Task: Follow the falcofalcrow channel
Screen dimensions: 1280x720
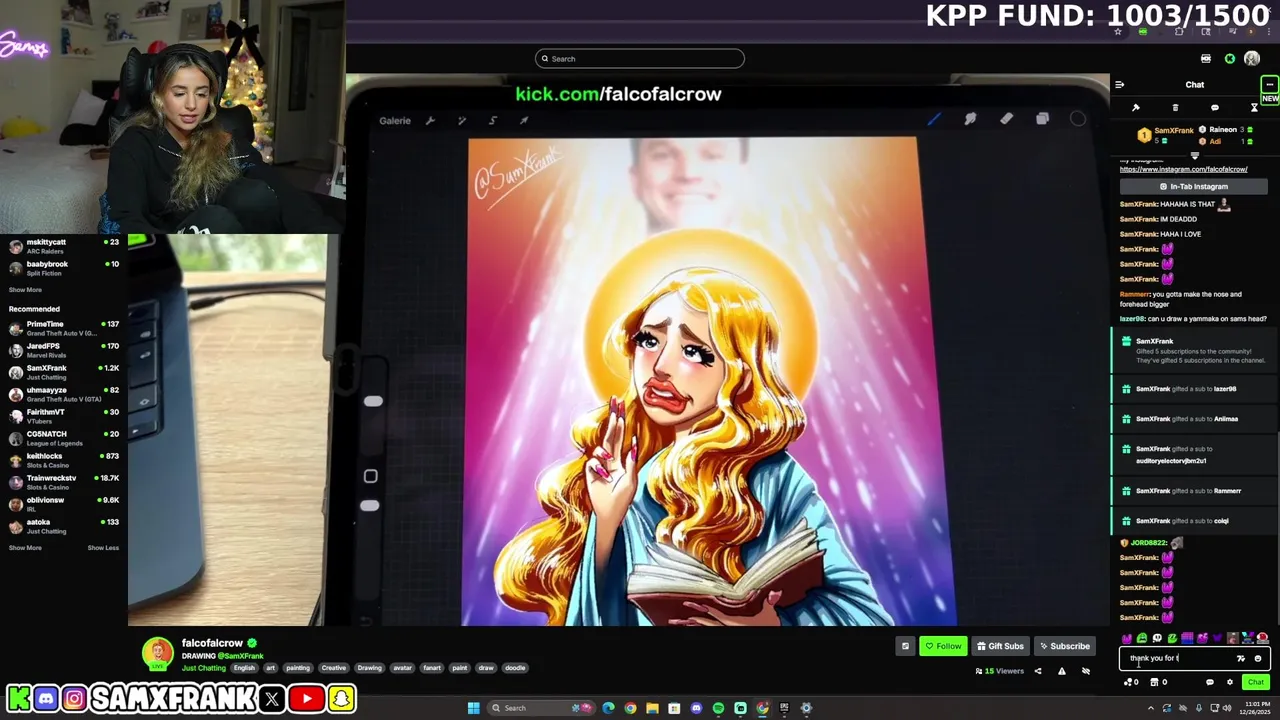Action: coord(943,646)
